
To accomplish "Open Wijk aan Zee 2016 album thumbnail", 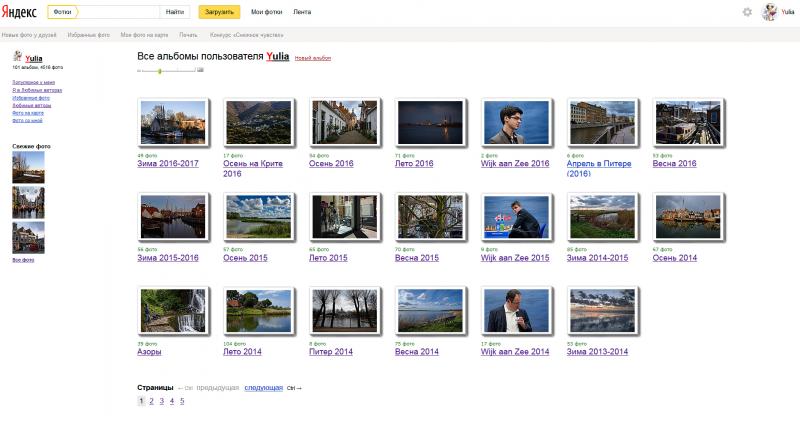I will 517,122.
